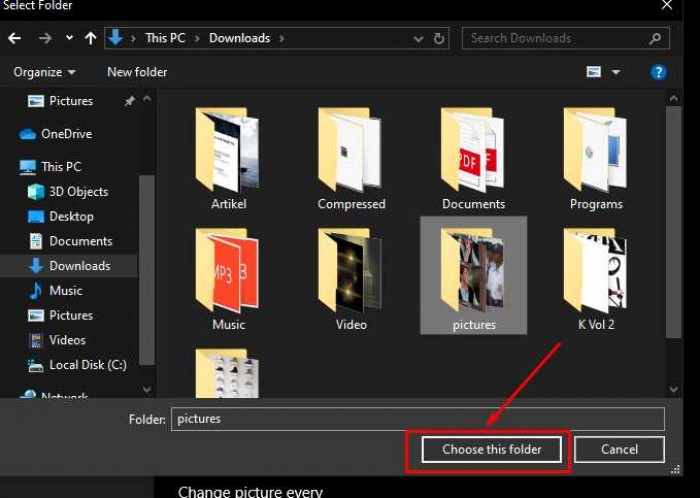The height and width of the screenshot is (498, 700).
Task: Click the Back navigation arrow
Action: click(x=14, y=38)
